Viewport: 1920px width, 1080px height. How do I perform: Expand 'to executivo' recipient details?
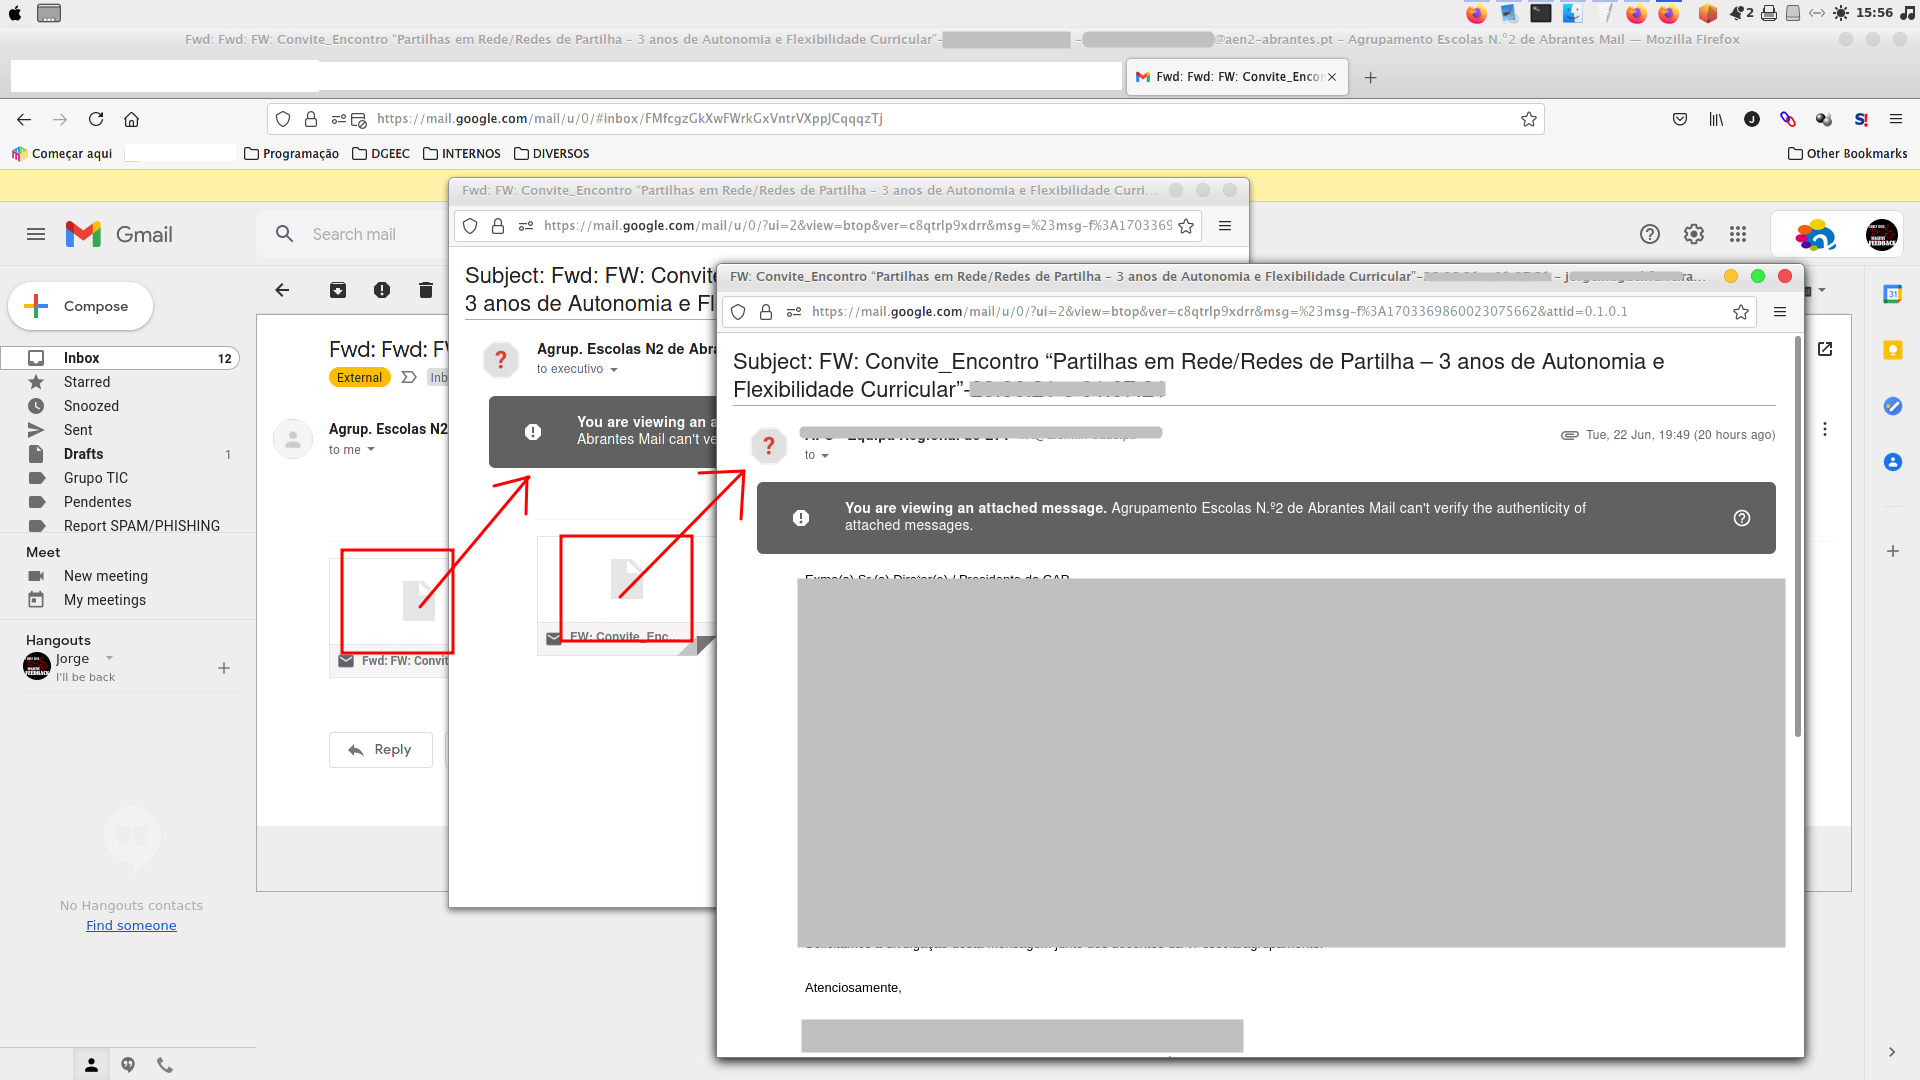614,370
